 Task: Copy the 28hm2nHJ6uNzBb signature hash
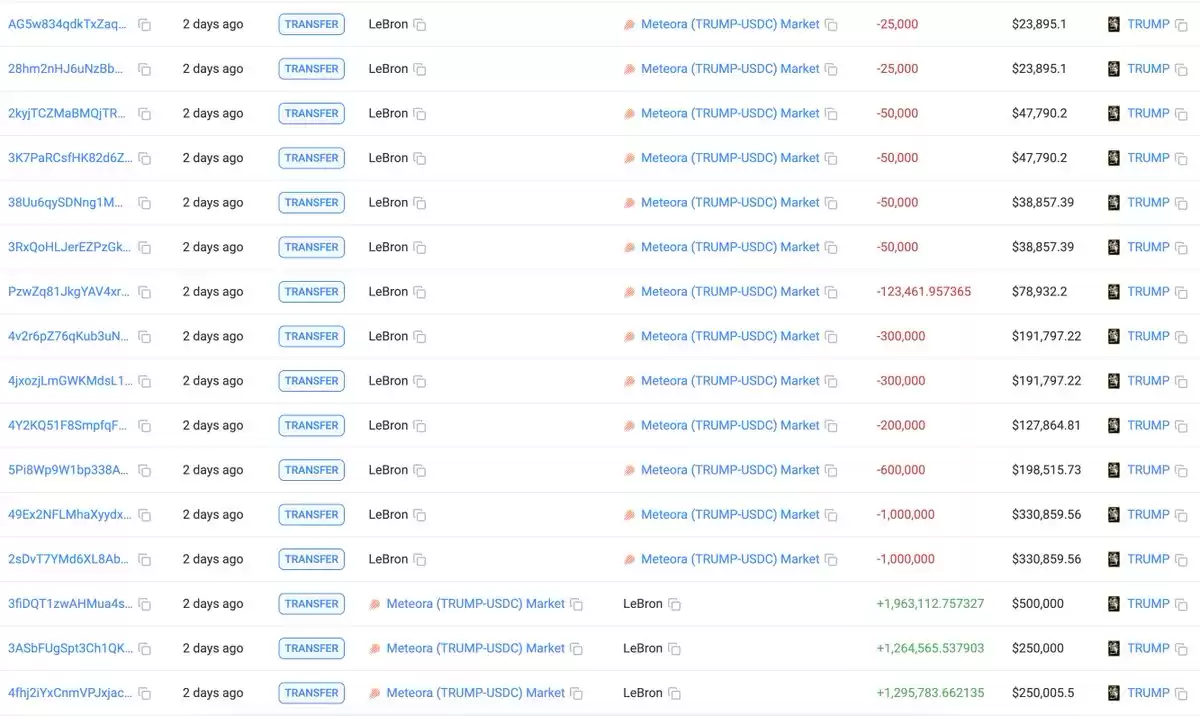click(x=145, y=69)
